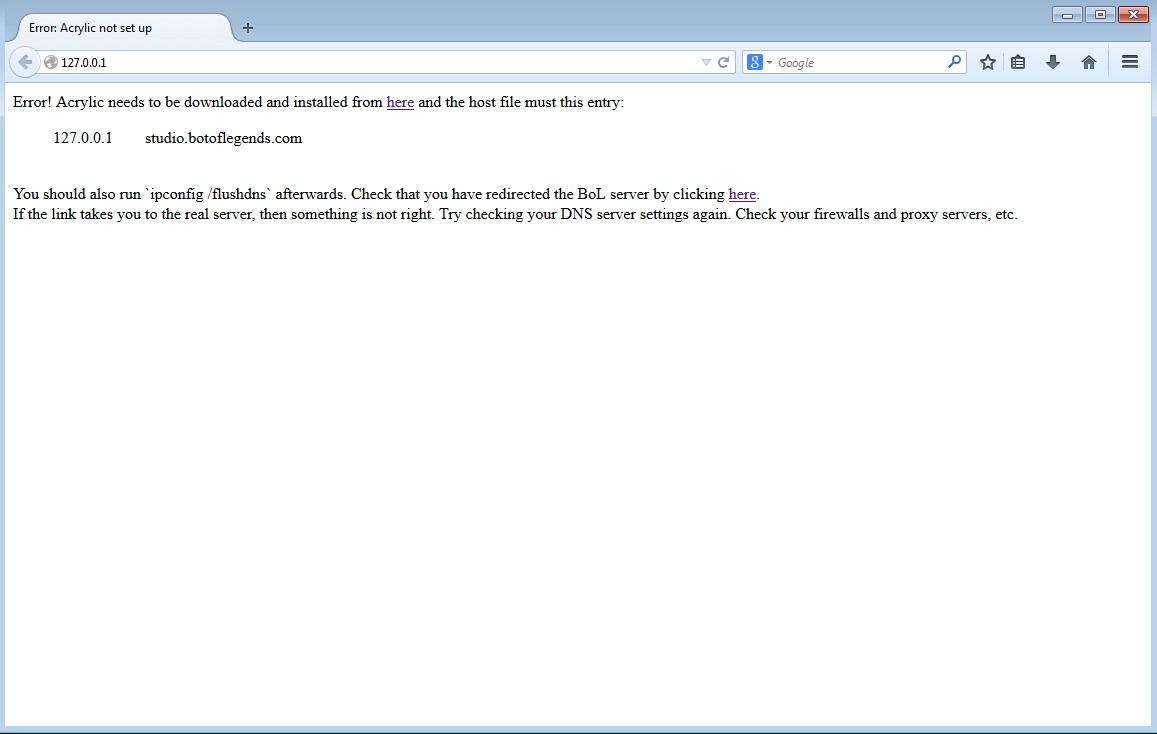Close the browser window
This screenshot has height=734, width=1157.
pos(1133,15)
